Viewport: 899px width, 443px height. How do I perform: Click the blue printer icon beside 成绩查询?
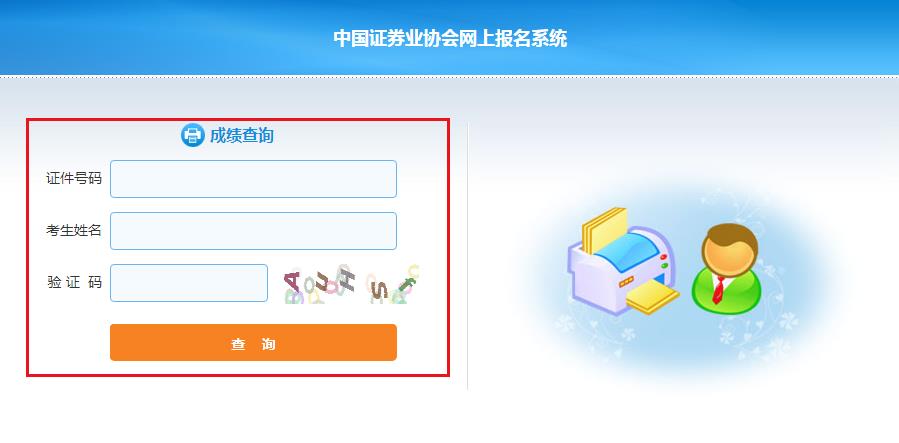click(193, 136)
